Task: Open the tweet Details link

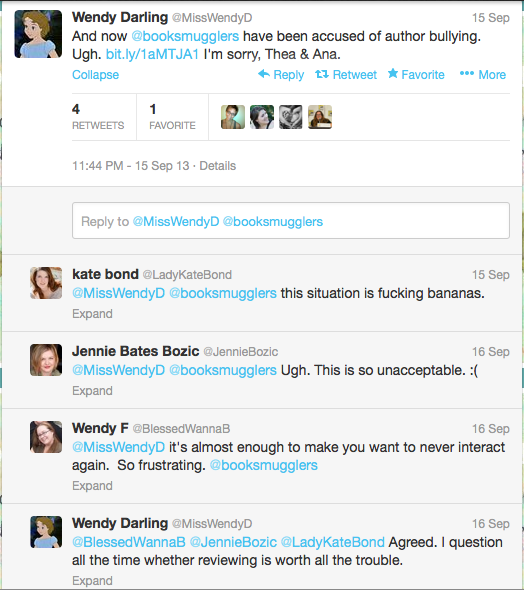Action: coord(217,166)
